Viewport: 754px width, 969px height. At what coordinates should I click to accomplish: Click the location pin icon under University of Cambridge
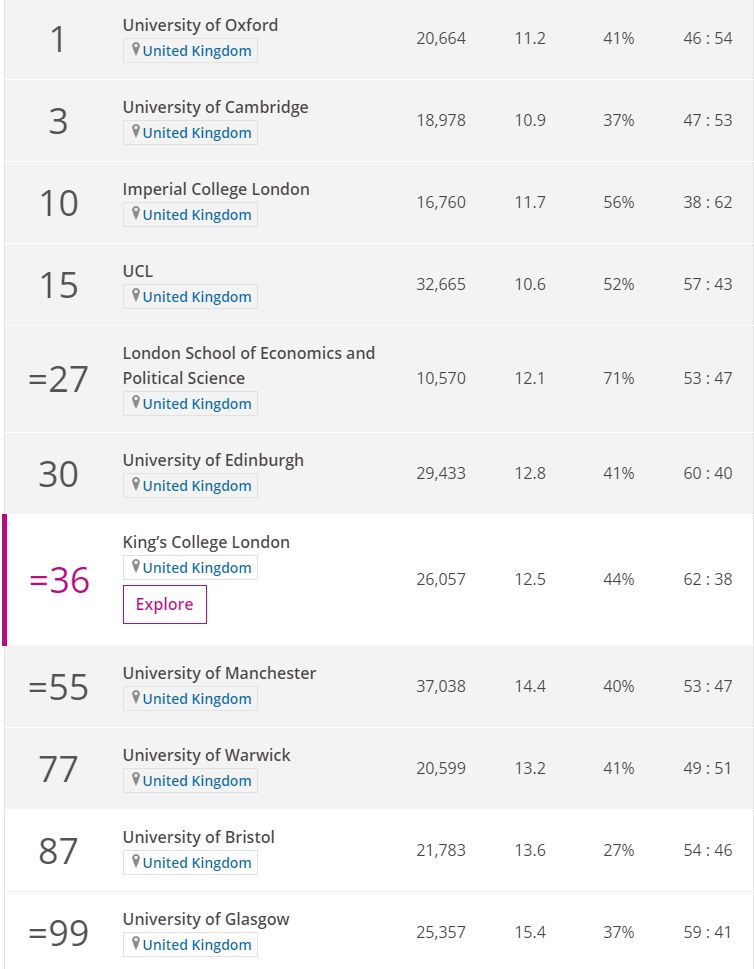[135, 132]
